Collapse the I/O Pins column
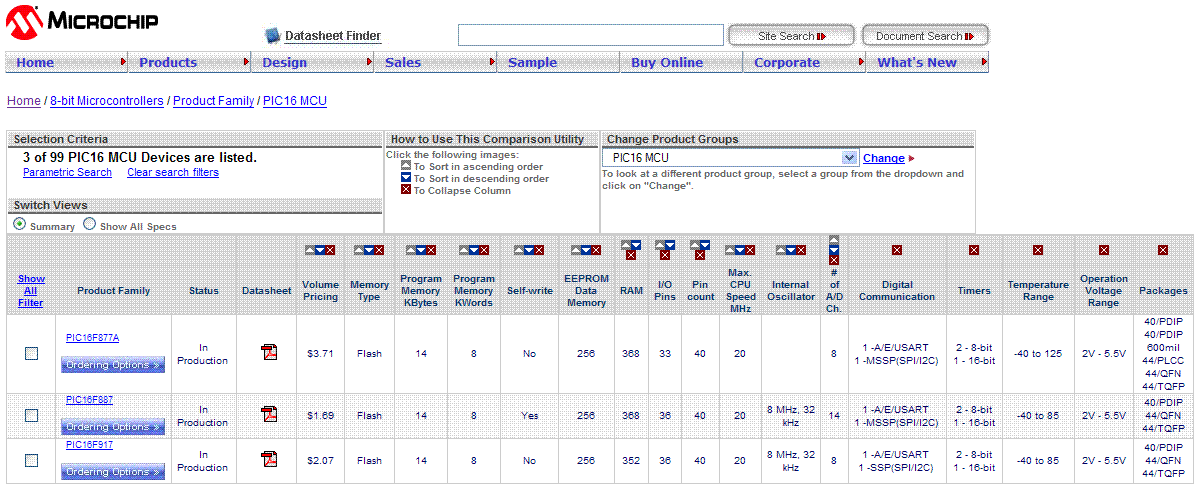The image size is (1198, 486). point(665,255)
